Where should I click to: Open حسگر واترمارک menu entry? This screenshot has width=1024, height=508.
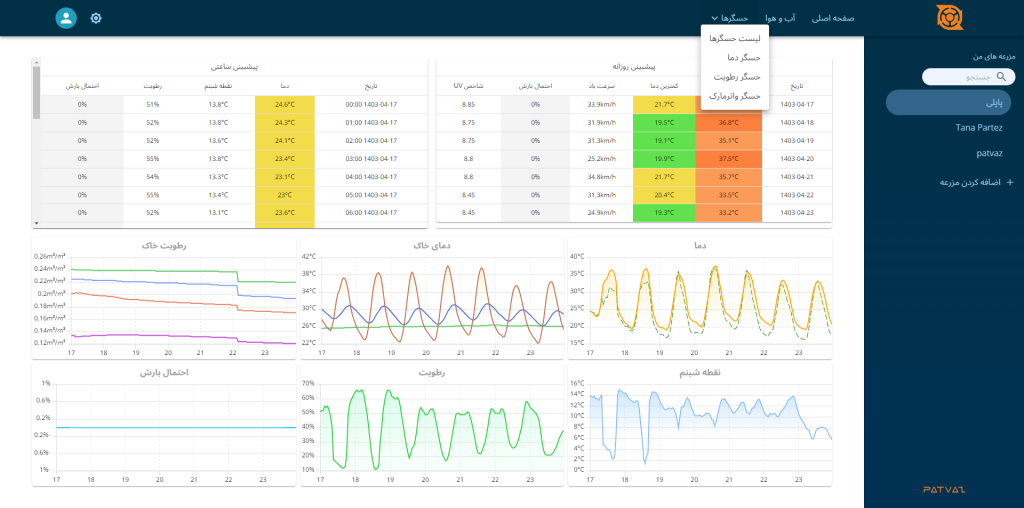(x=735, y=95)
